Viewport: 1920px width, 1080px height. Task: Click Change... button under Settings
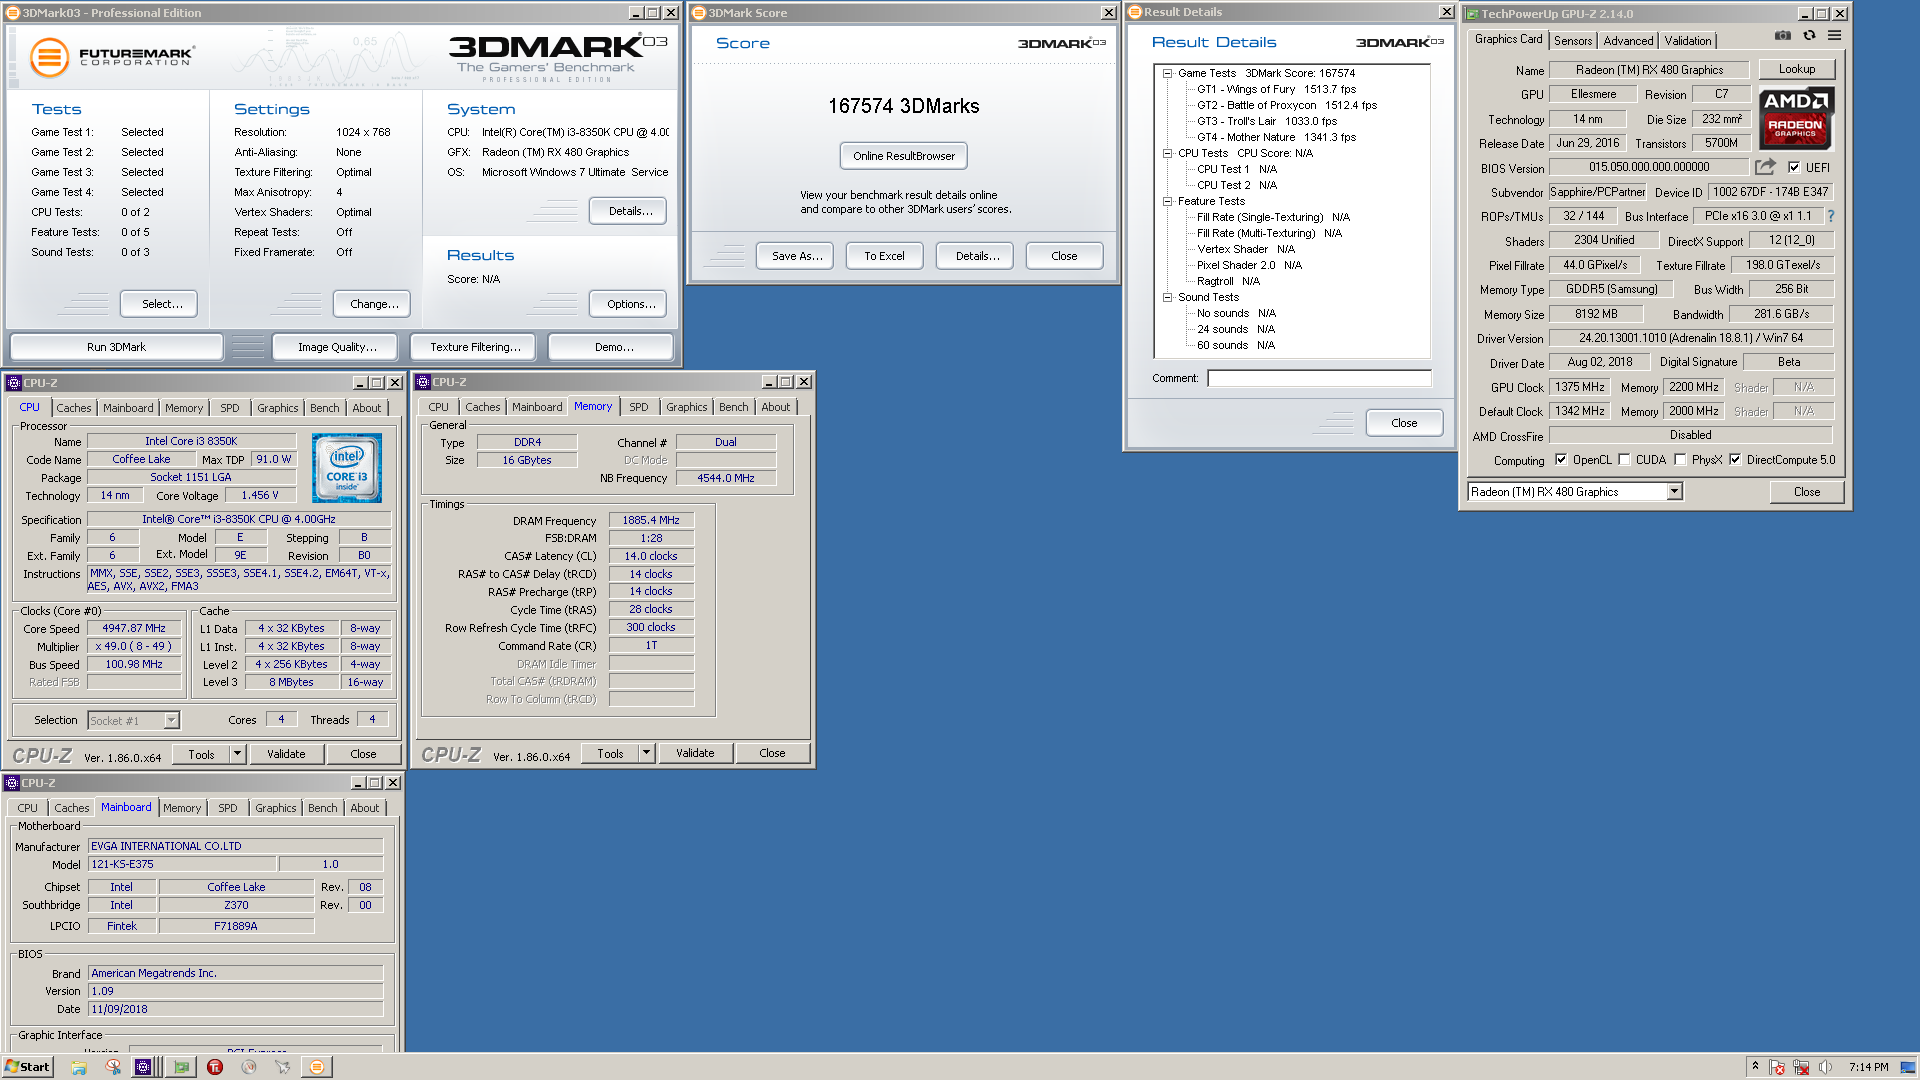click(x=374, y=304)
